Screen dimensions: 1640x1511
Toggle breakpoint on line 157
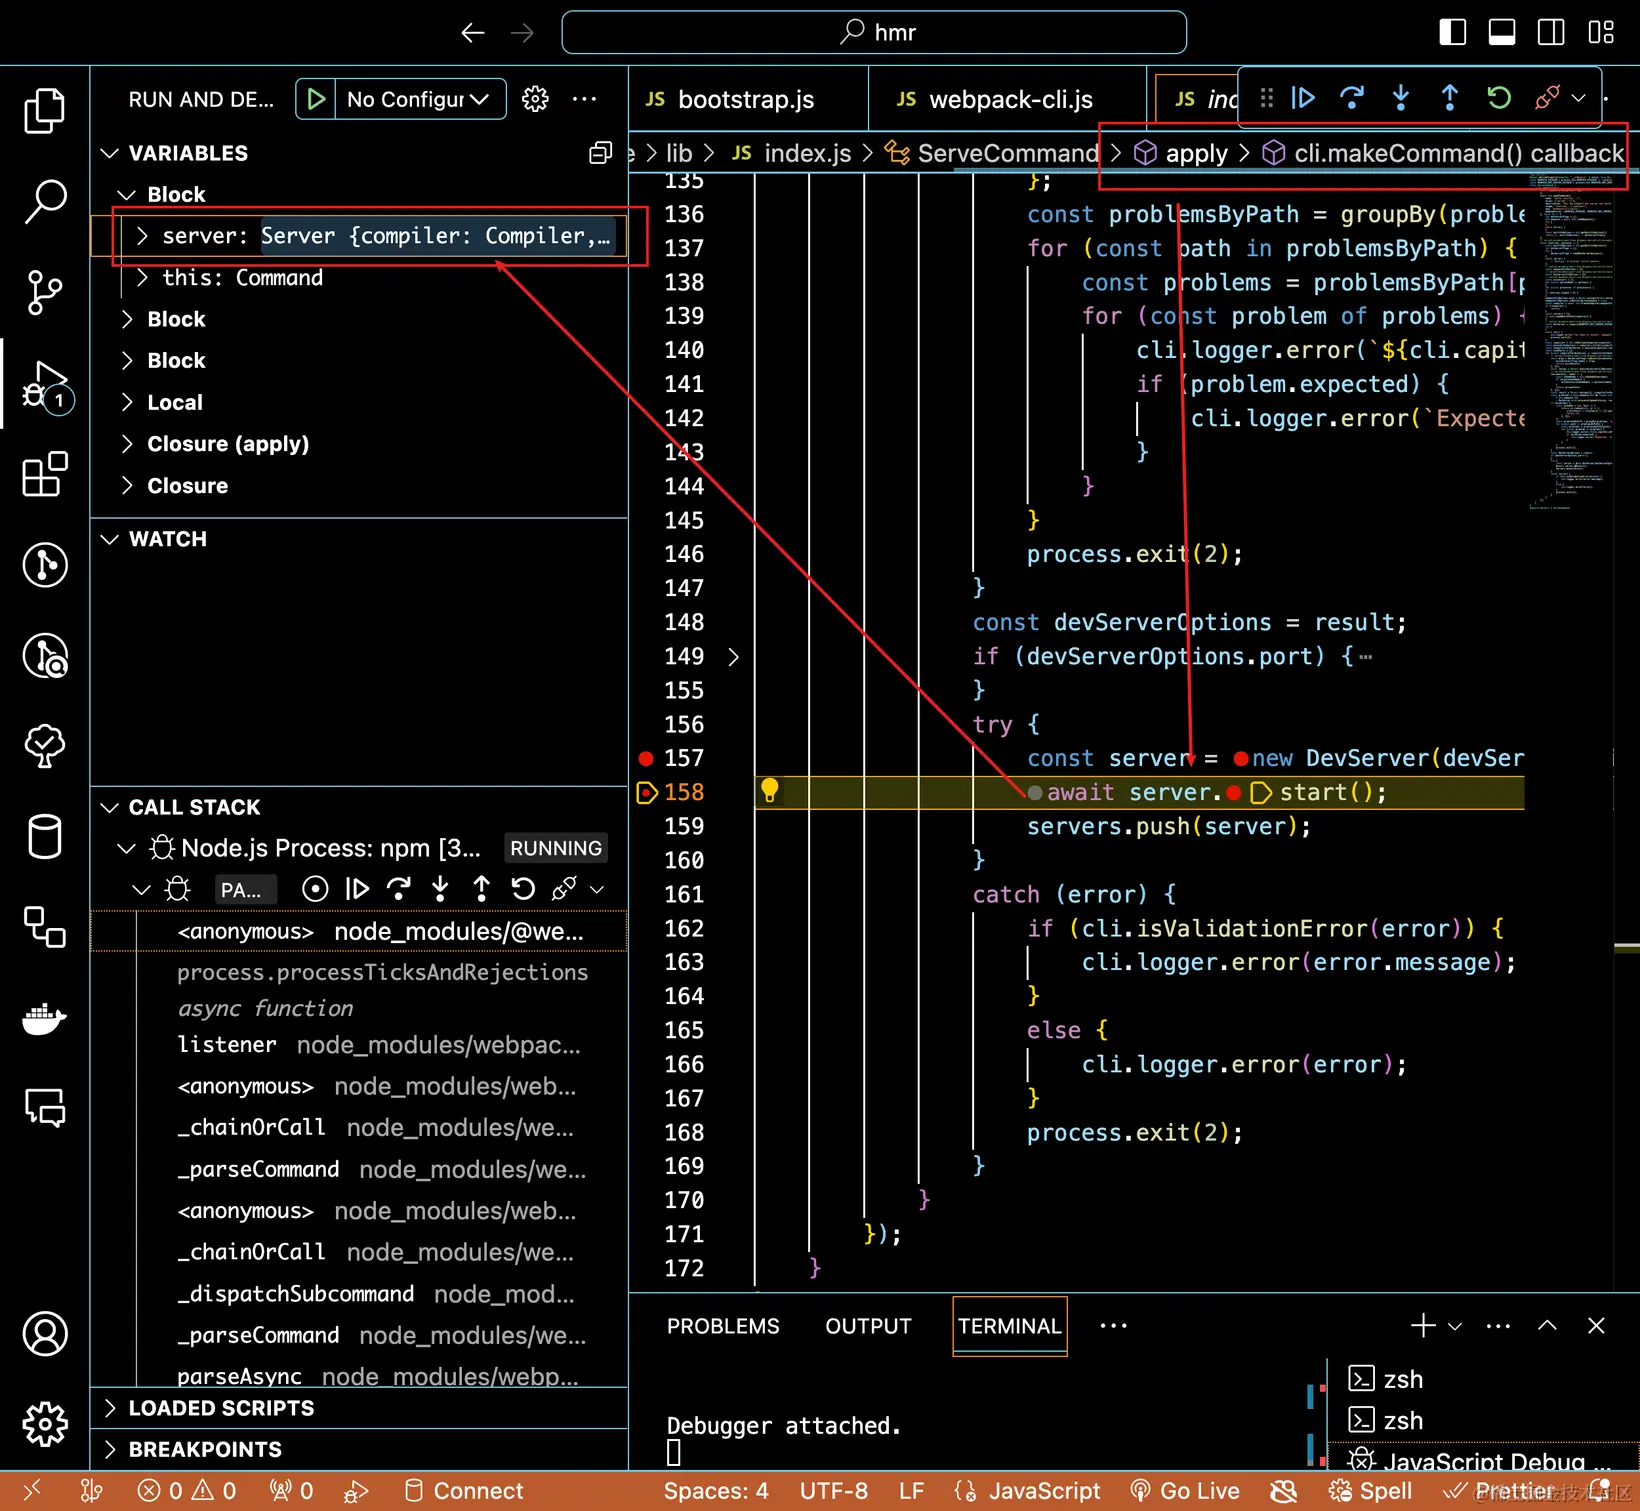[x=646, y=758]
